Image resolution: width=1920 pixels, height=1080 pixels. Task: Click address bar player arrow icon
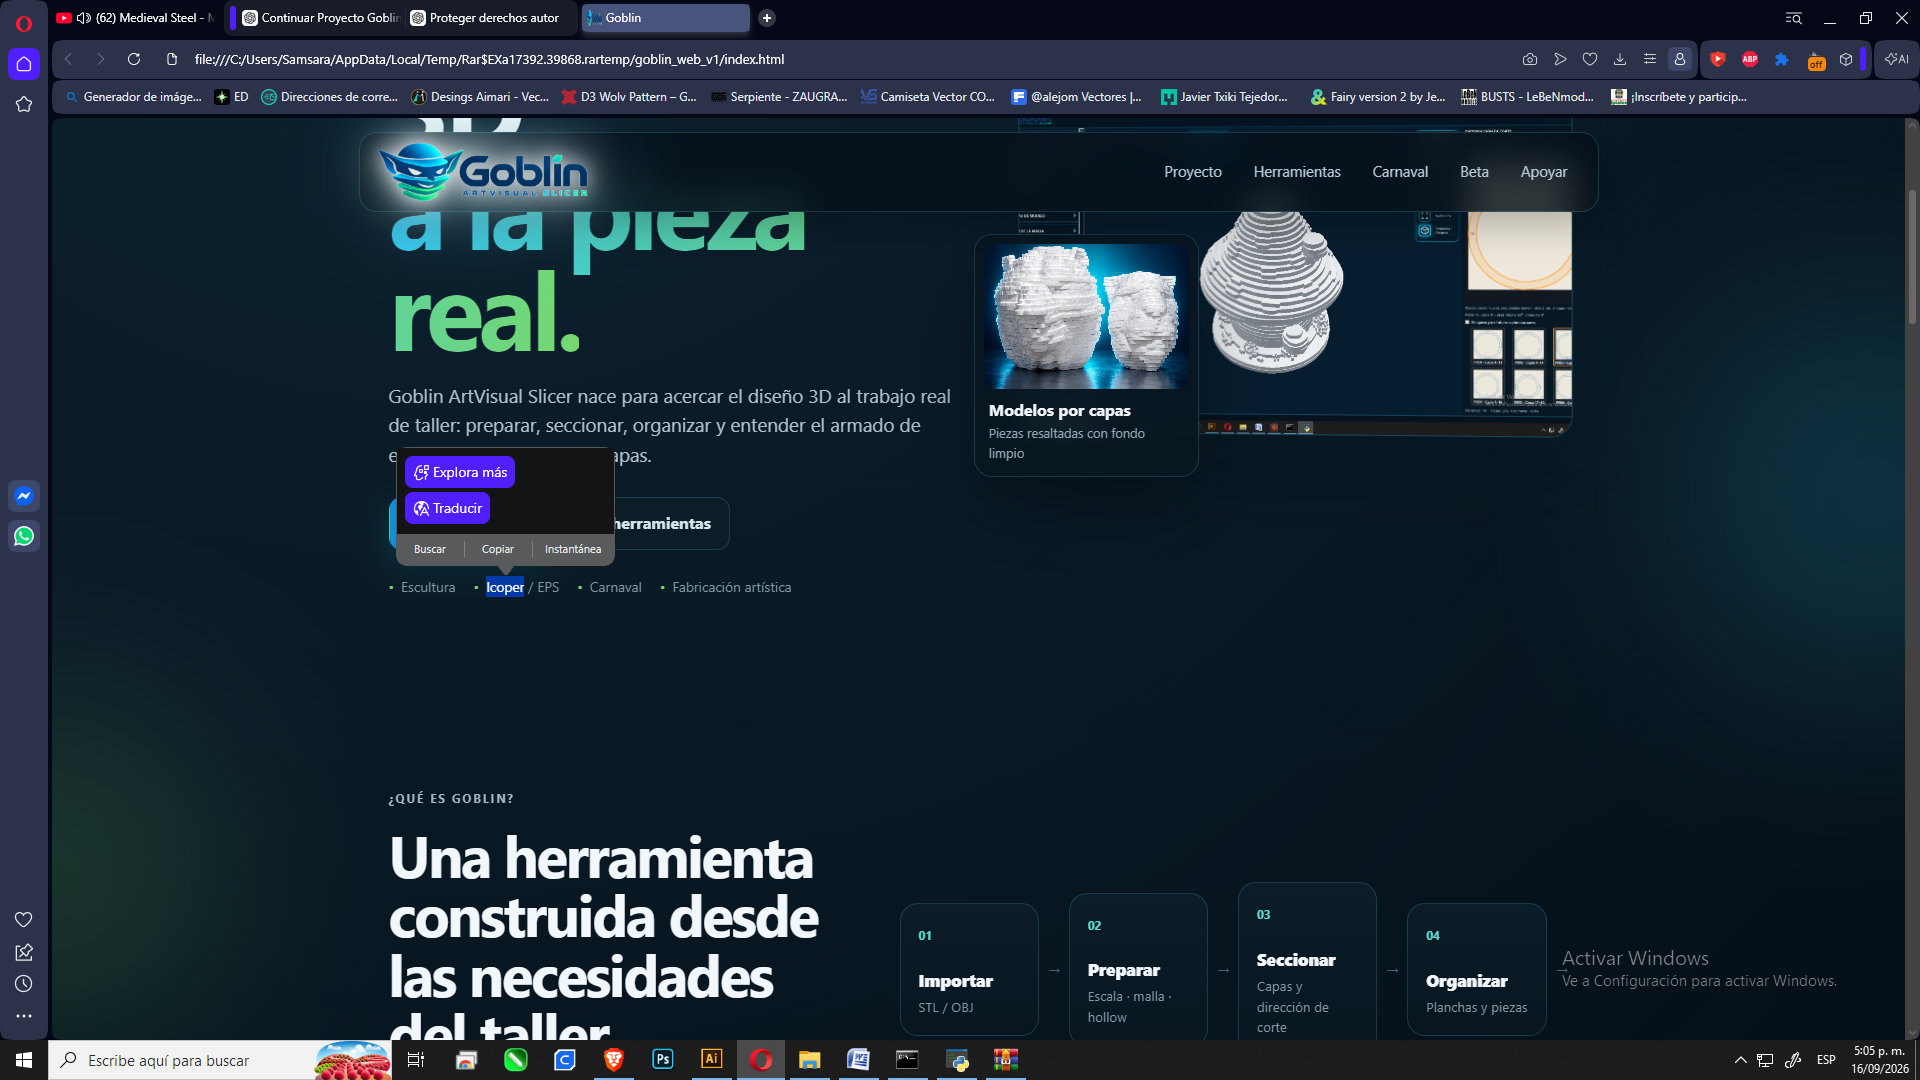click(1560, 59)
